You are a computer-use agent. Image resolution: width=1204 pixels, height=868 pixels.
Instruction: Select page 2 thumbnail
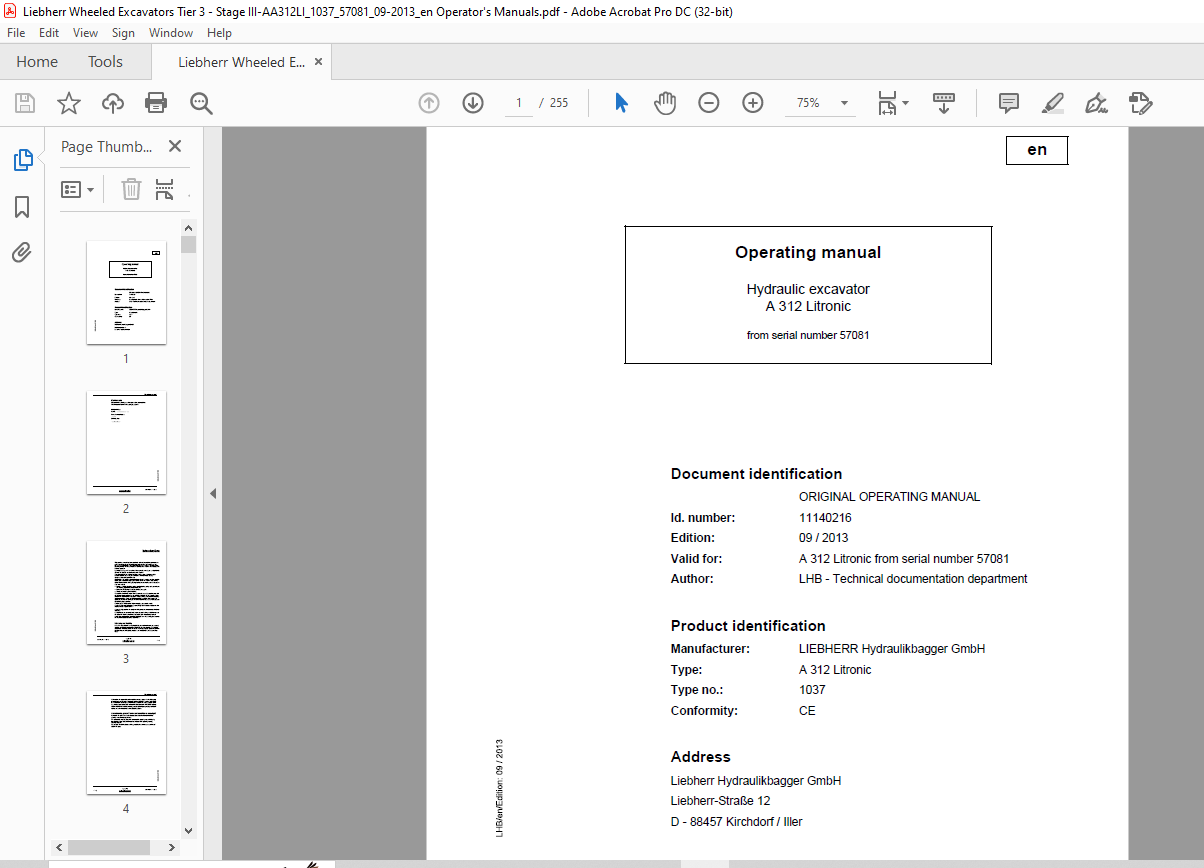pyautogui.click(x=126, y=442)
